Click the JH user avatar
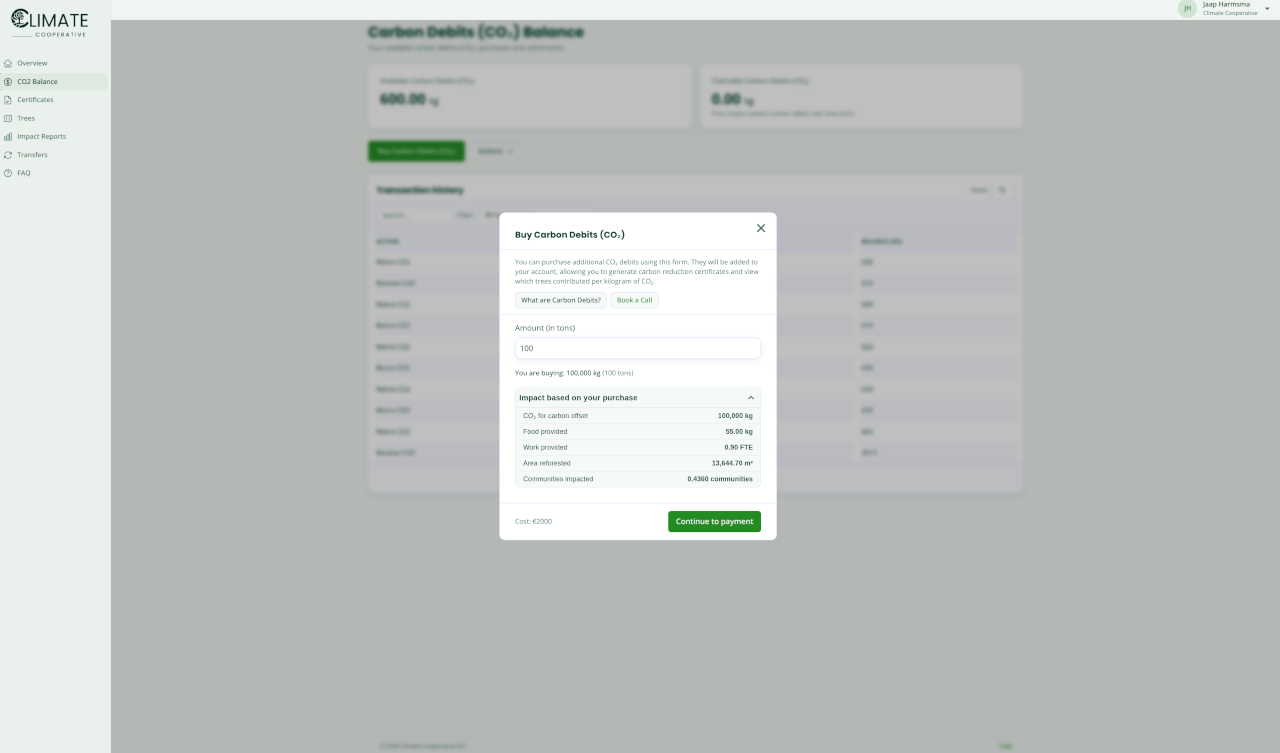The height and width of the screenshot is (753, 1280). 1187,9
